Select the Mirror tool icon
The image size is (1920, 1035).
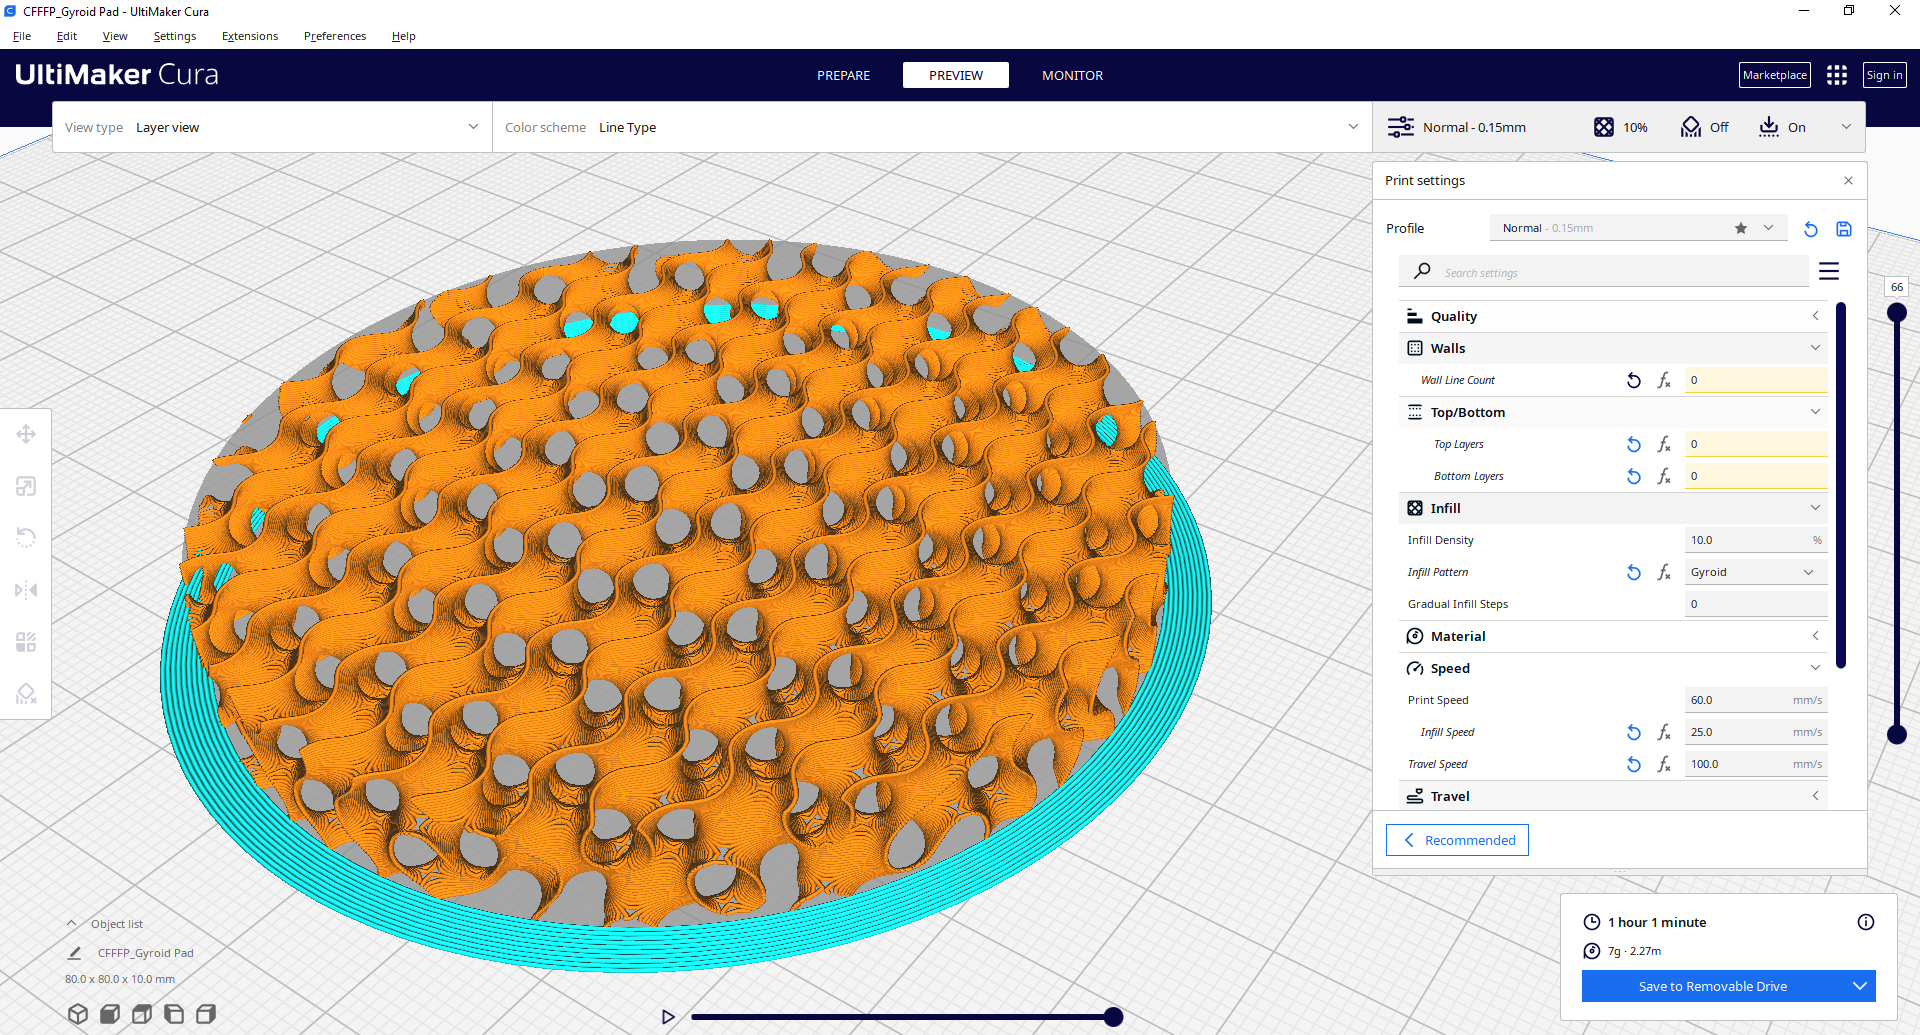26,590
